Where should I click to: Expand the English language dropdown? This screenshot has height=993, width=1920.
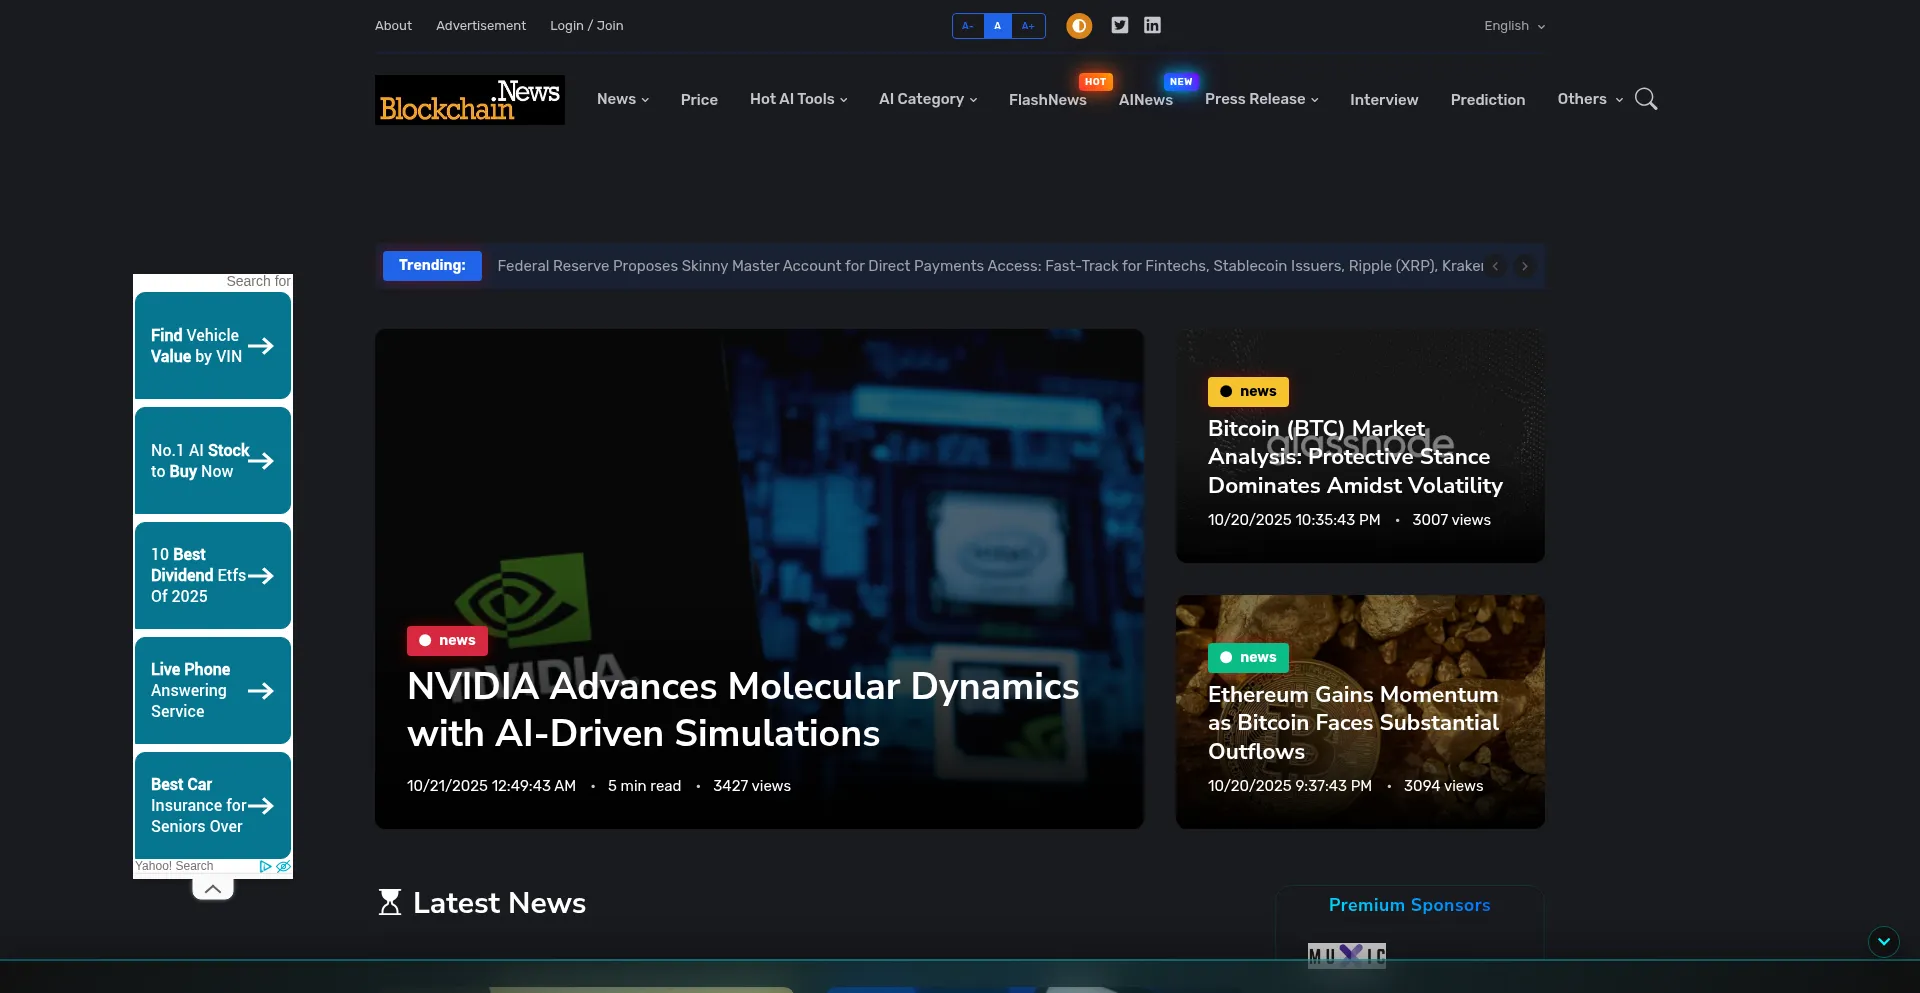click(x=1514, y=26)
